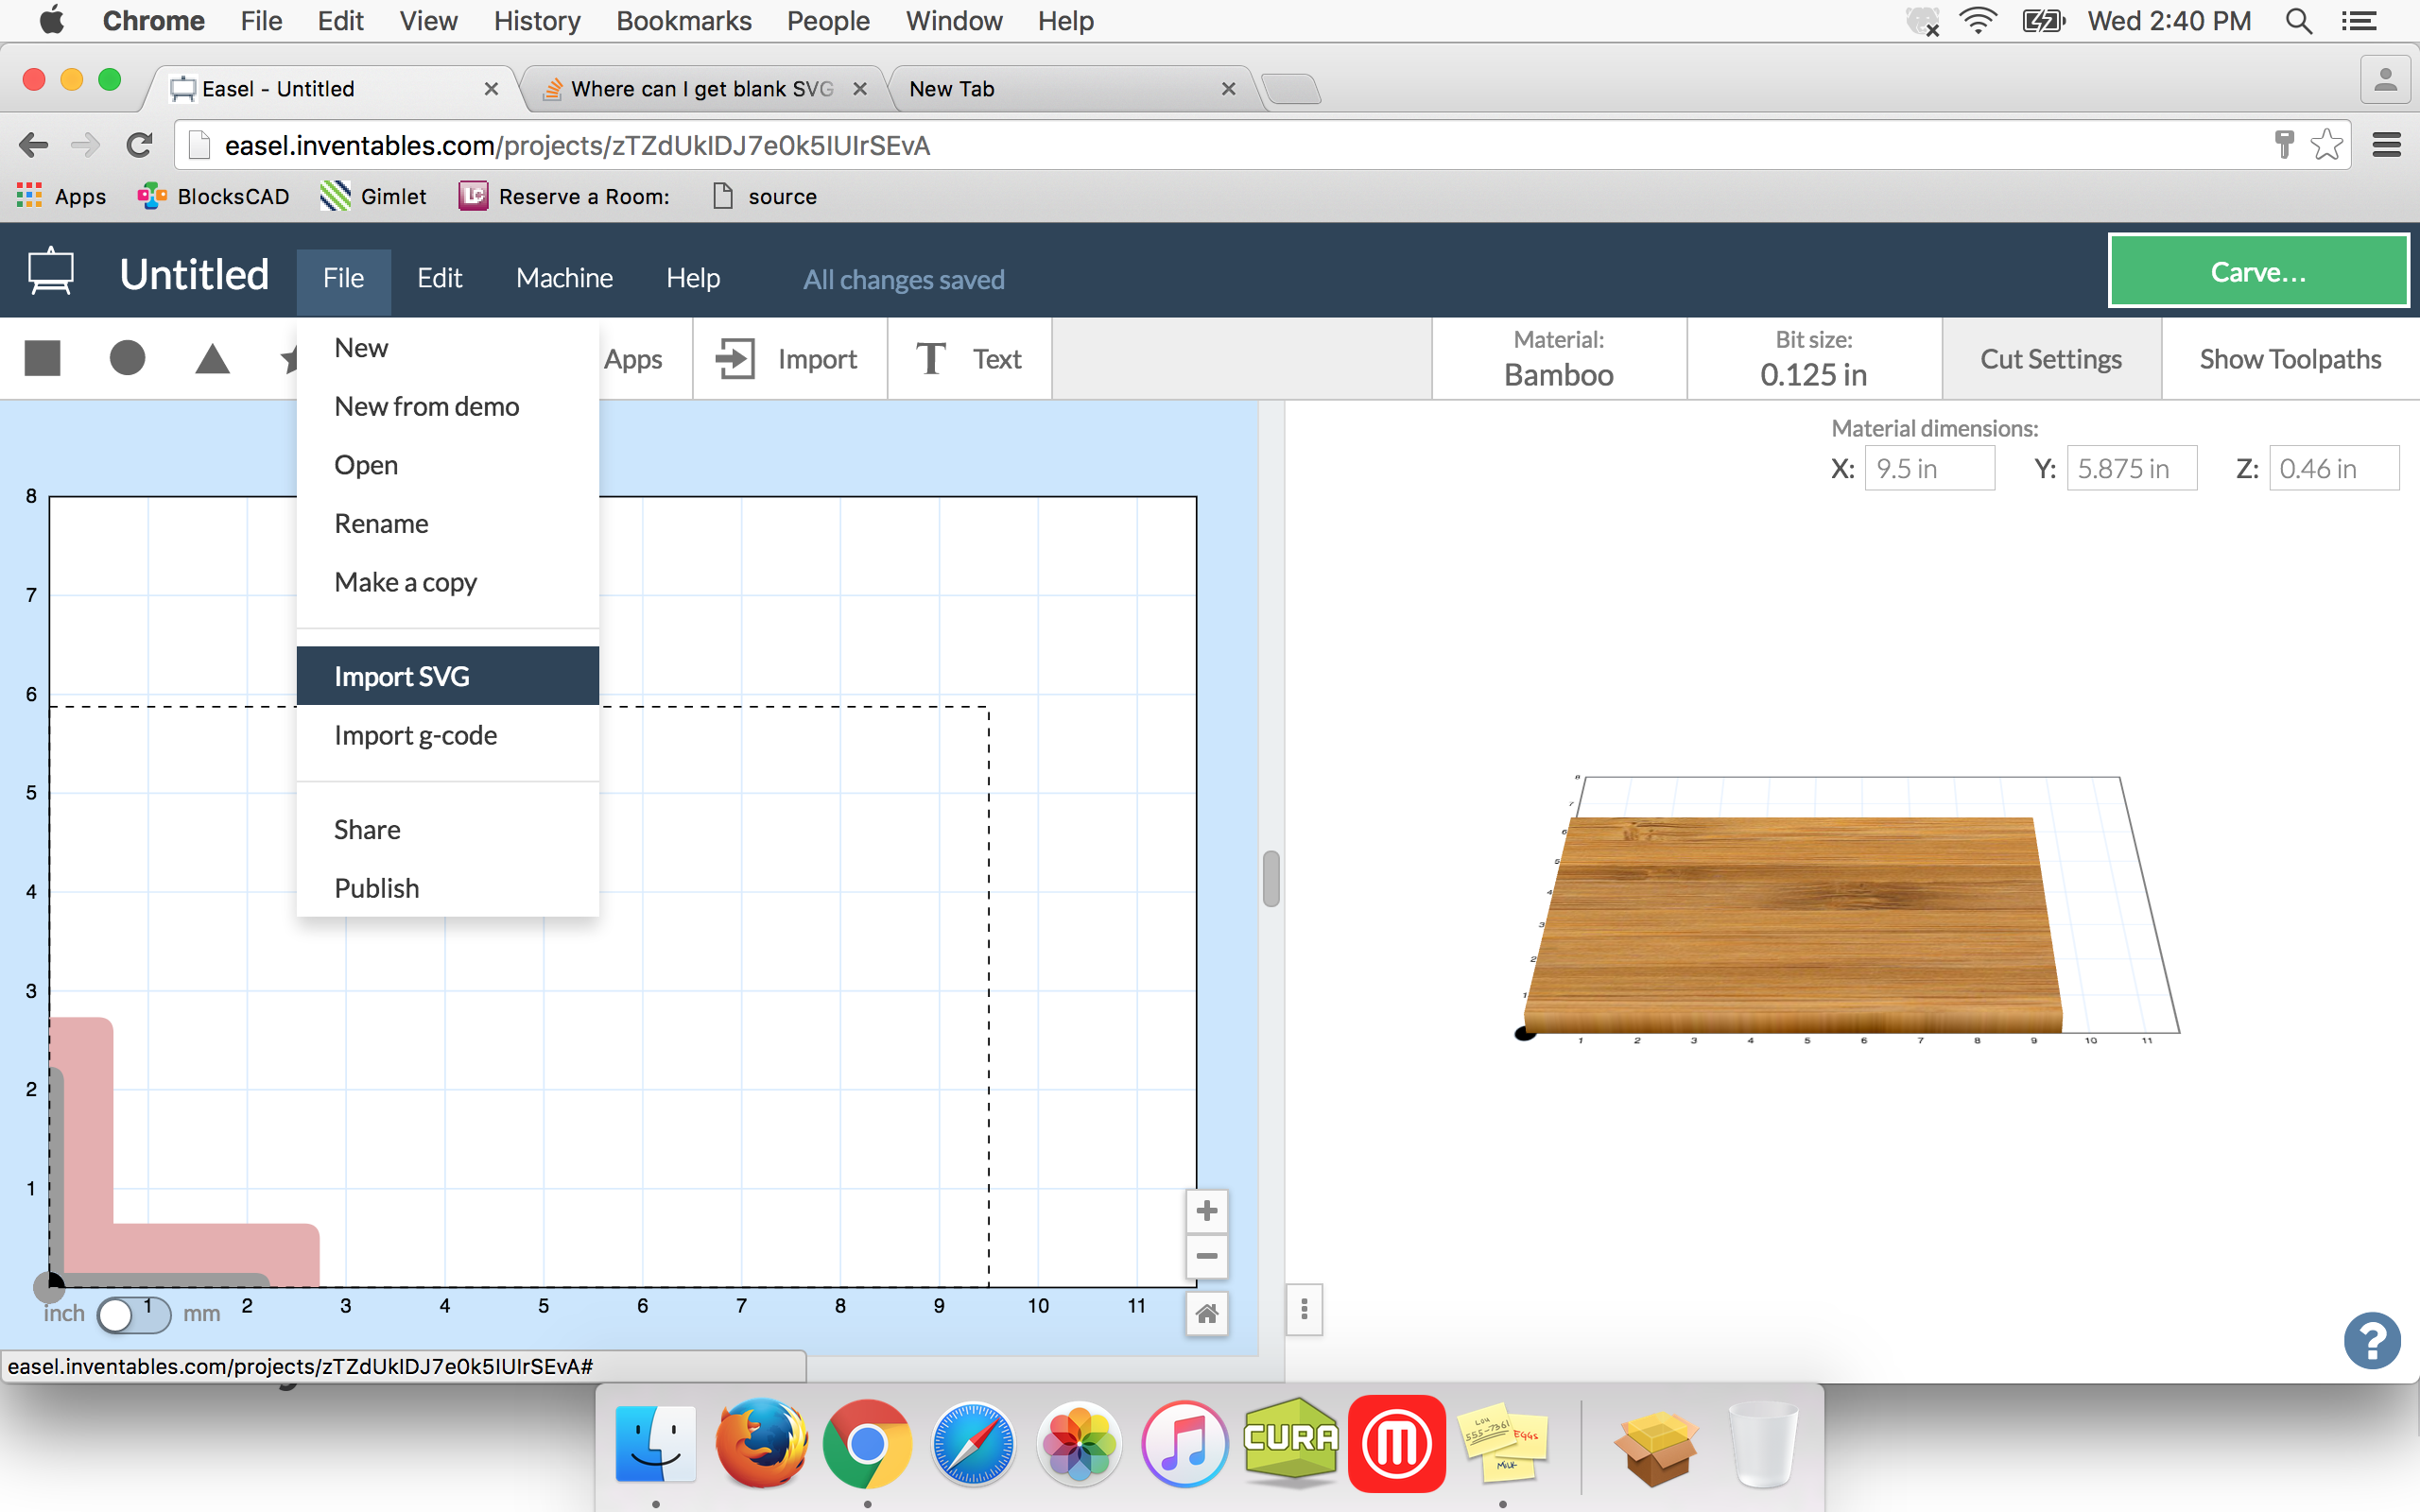The width and height of the screenshot is (2420, 1512).
Task: Choose New from demo
Action: 448,406
